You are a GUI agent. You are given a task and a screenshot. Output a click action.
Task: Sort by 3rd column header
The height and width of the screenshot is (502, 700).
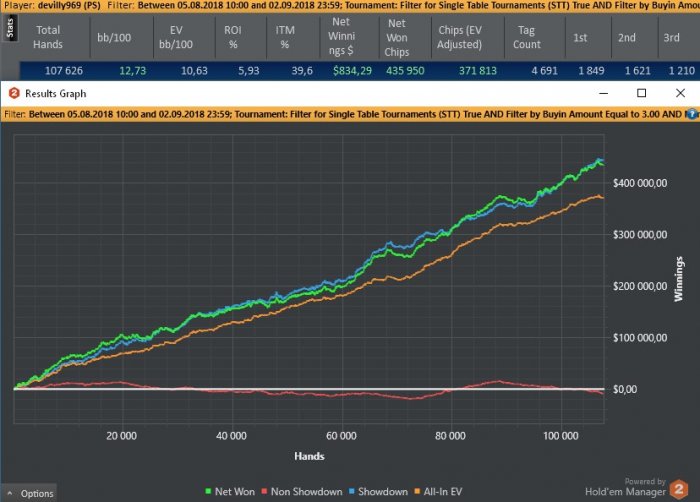(x=671, y=38)
